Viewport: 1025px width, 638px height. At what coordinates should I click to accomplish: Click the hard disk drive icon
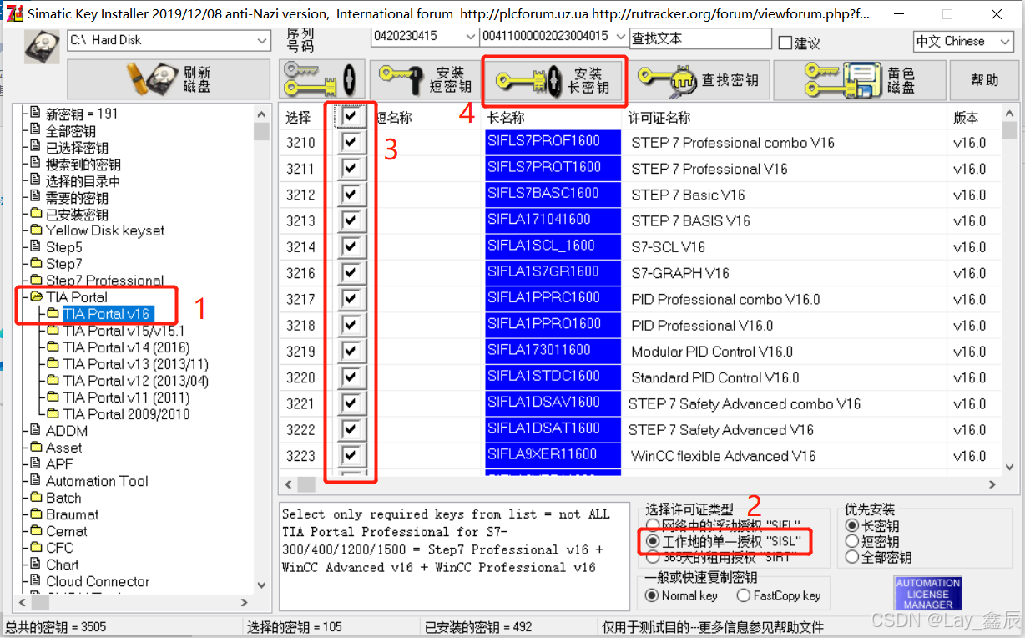click(x=42, y=46)
